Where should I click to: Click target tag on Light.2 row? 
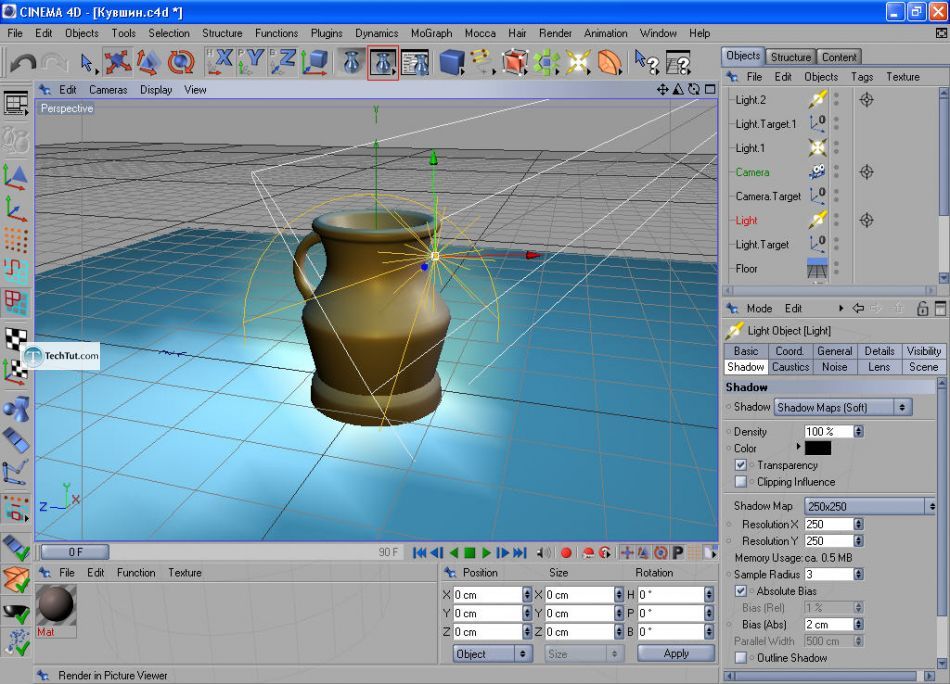click(866, 99)
